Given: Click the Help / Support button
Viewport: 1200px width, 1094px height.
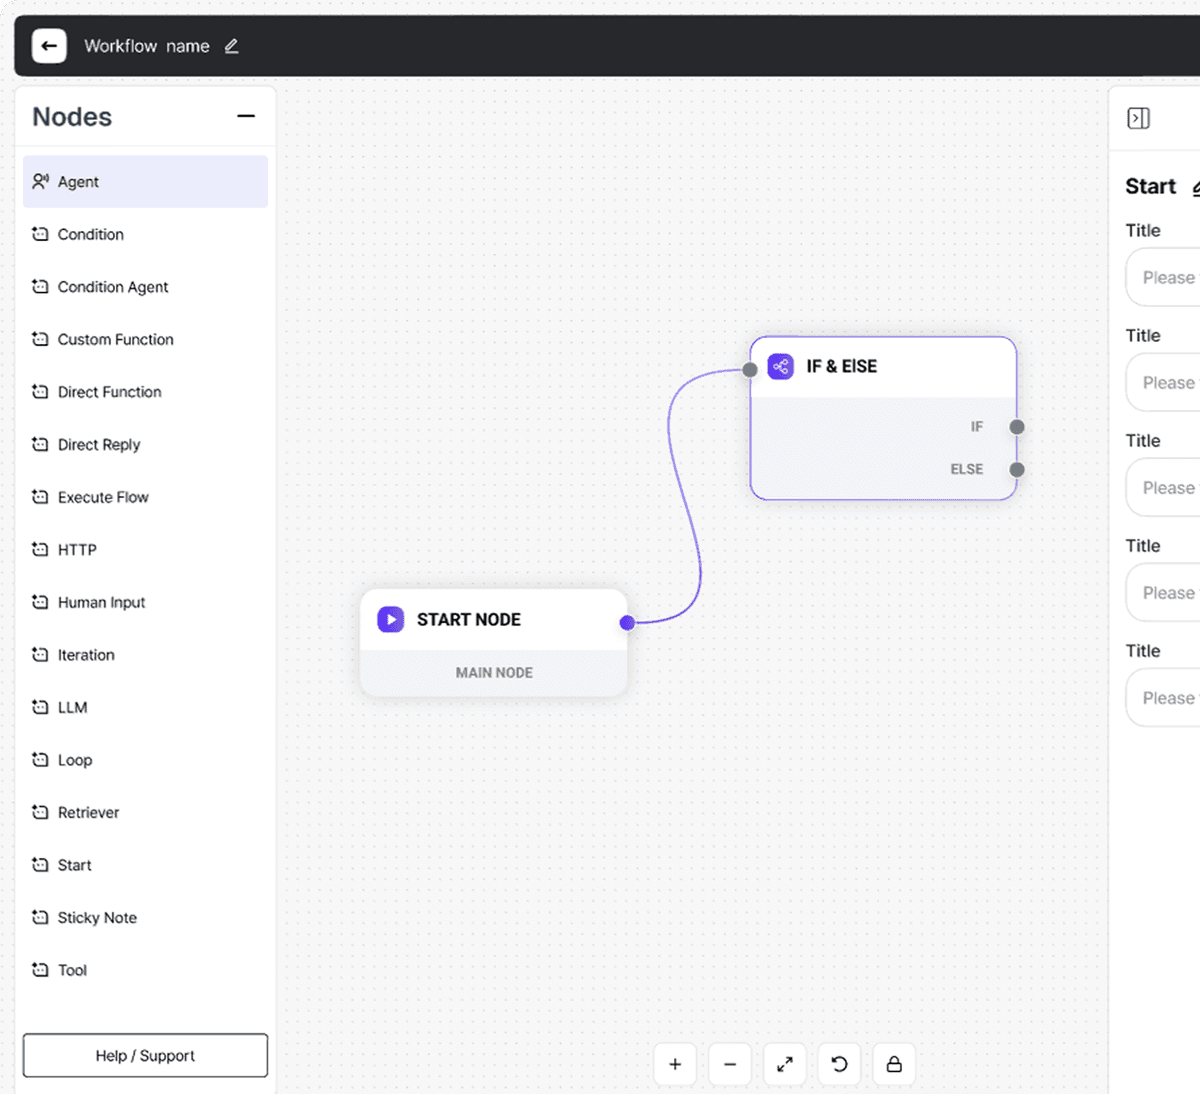Looking at the screenshot, I should [144, 1056].
